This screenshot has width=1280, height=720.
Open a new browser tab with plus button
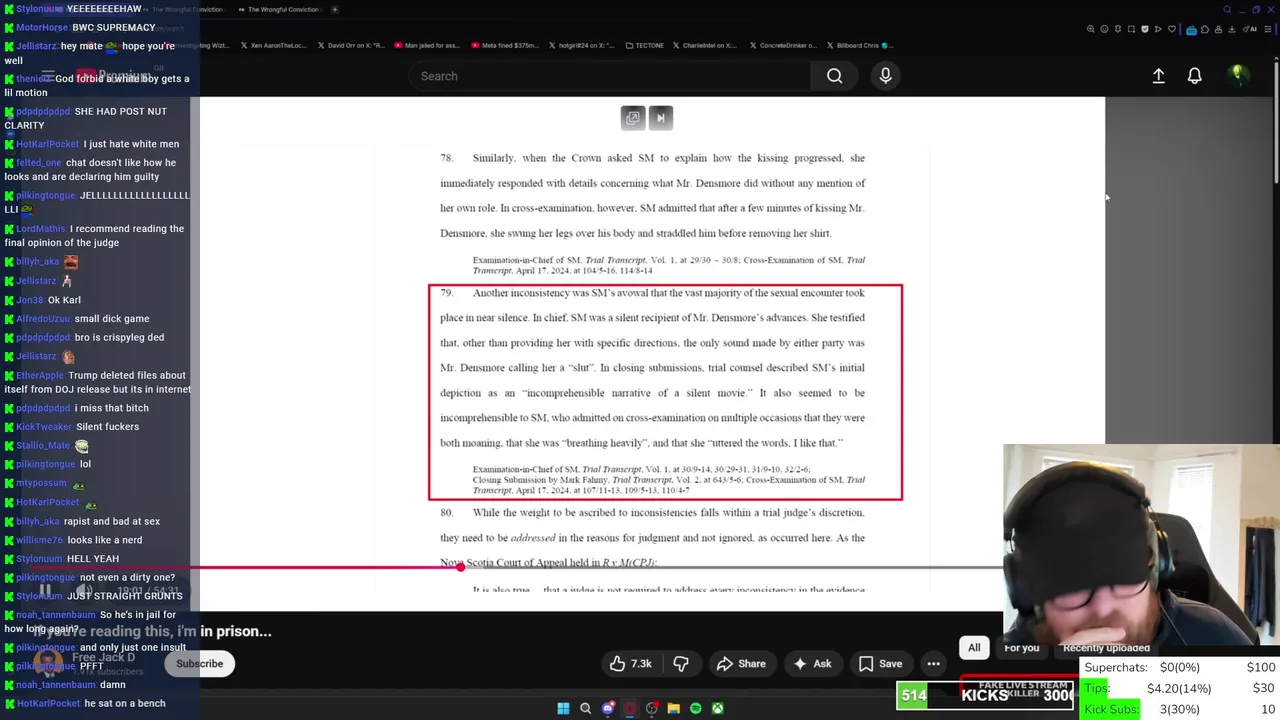tap(334, 10)
